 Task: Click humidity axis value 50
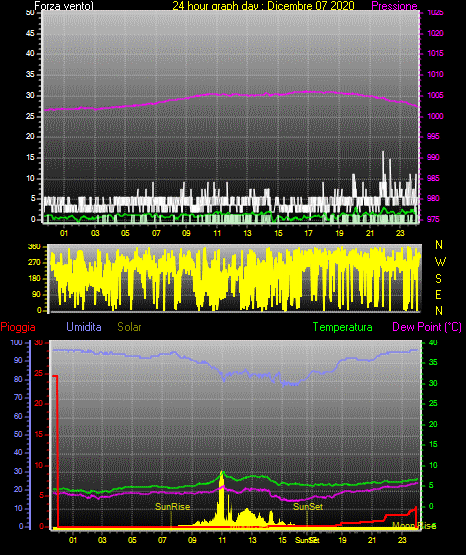click(x=18, y=434)
